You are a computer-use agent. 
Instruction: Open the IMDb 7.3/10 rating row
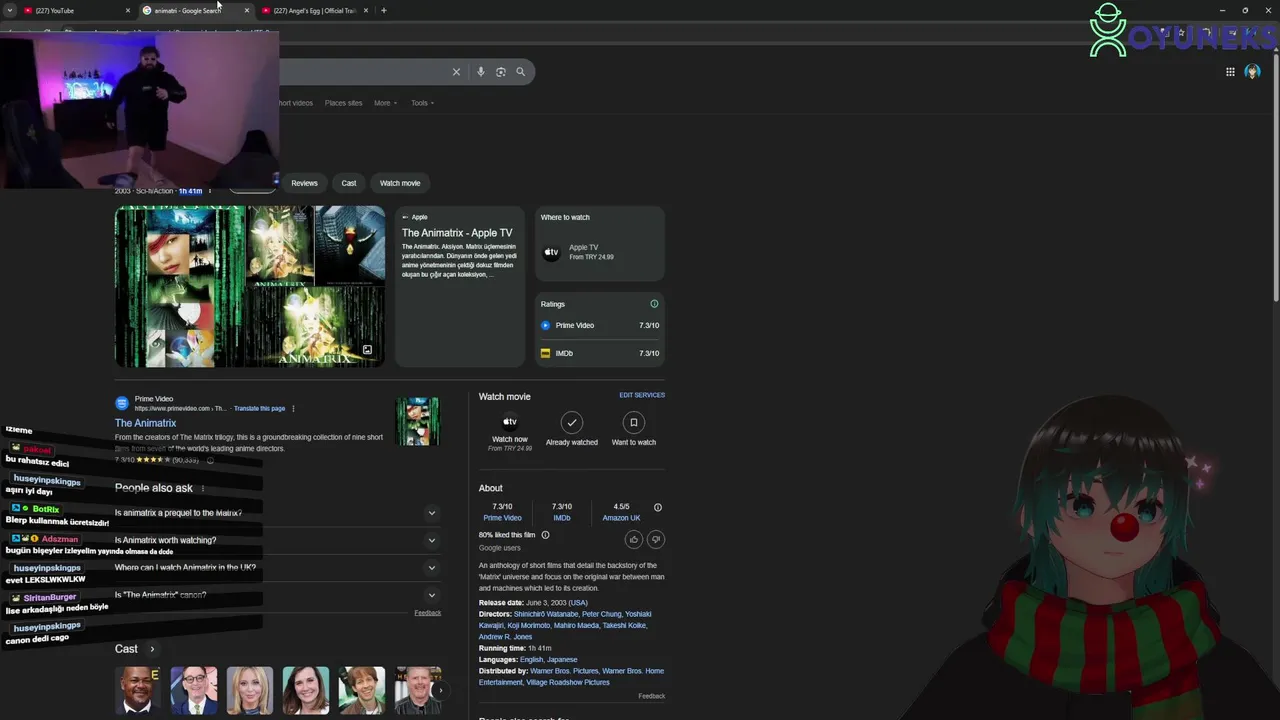point(599,353)
